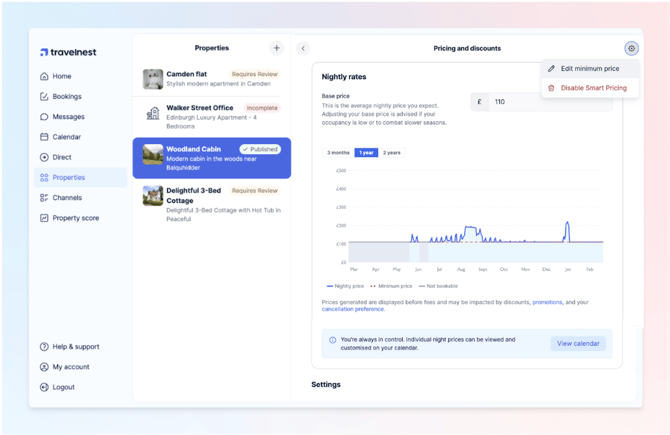Image resolution: width=670 pixels, height=435 pixels.
Task: Click the info icon in the banner
Action: pos(332,340)
